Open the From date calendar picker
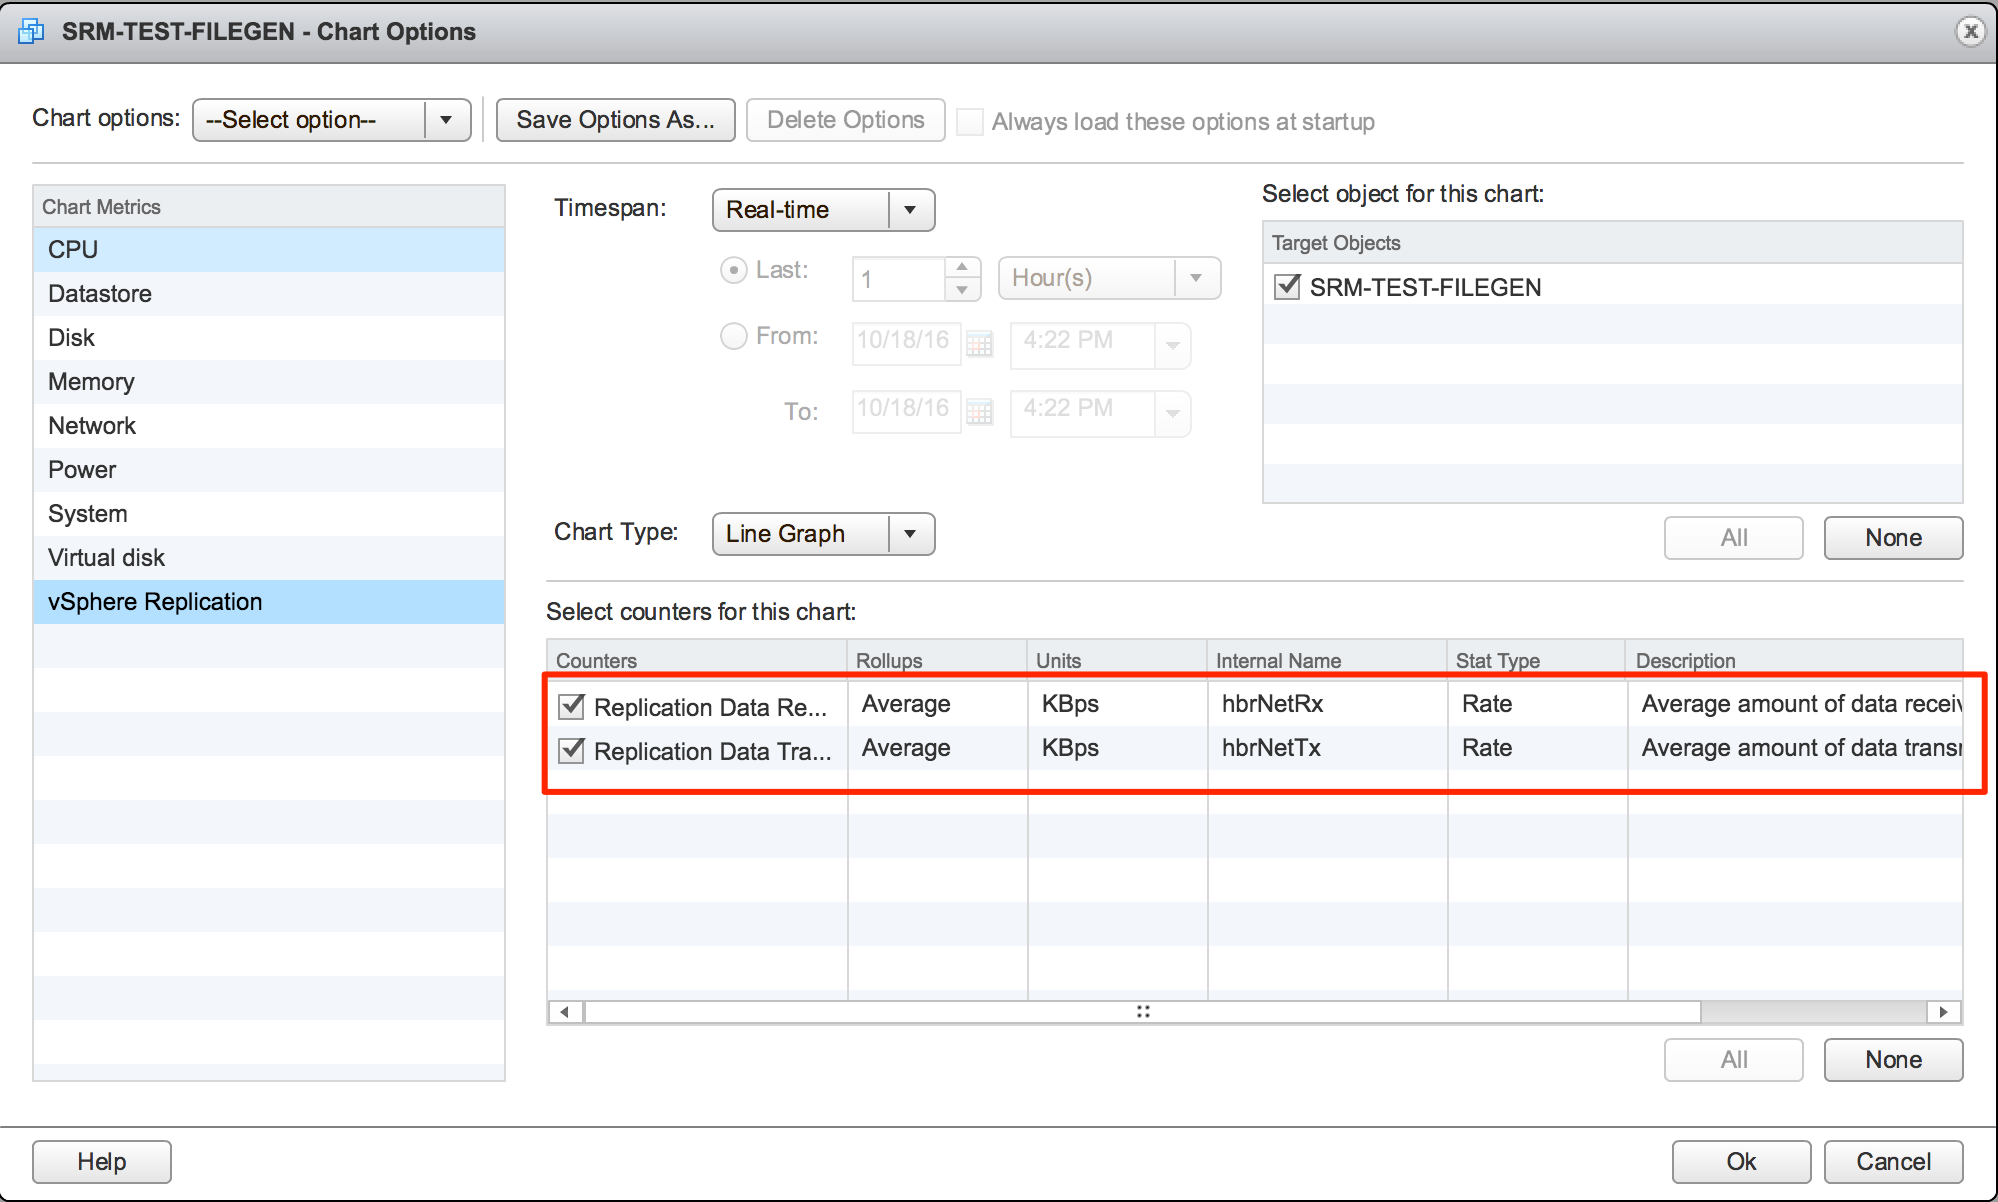Screen dimensions: 1998x1202 coord(980,344)
